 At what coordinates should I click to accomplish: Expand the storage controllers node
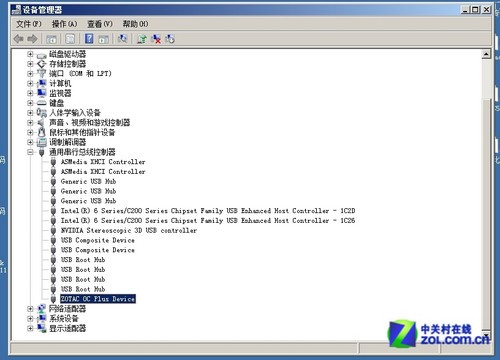tap(30, 64)
